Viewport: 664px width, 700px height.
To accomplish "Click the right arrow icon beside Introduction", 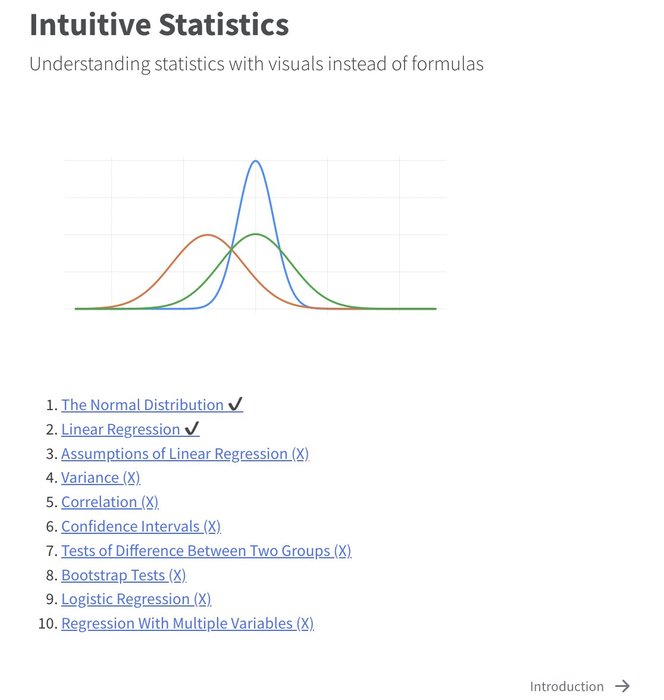I will tap(622, 686).
